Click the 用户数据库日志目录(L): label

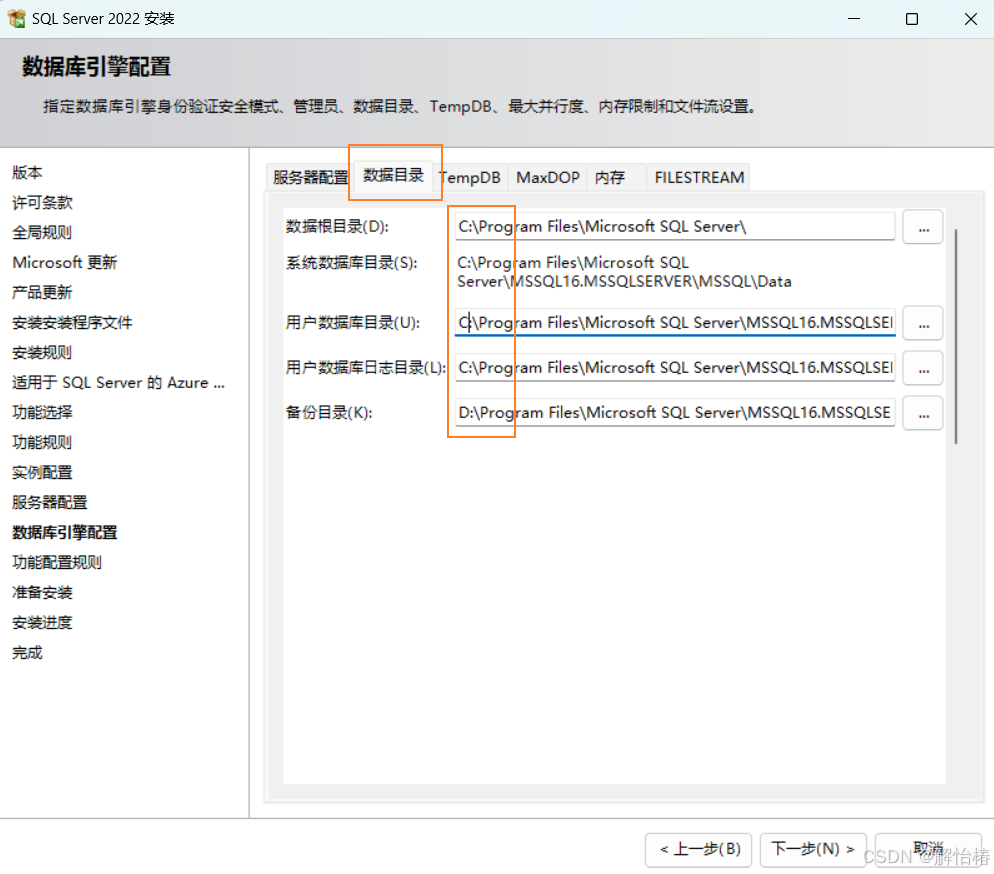tap(366, 368)
